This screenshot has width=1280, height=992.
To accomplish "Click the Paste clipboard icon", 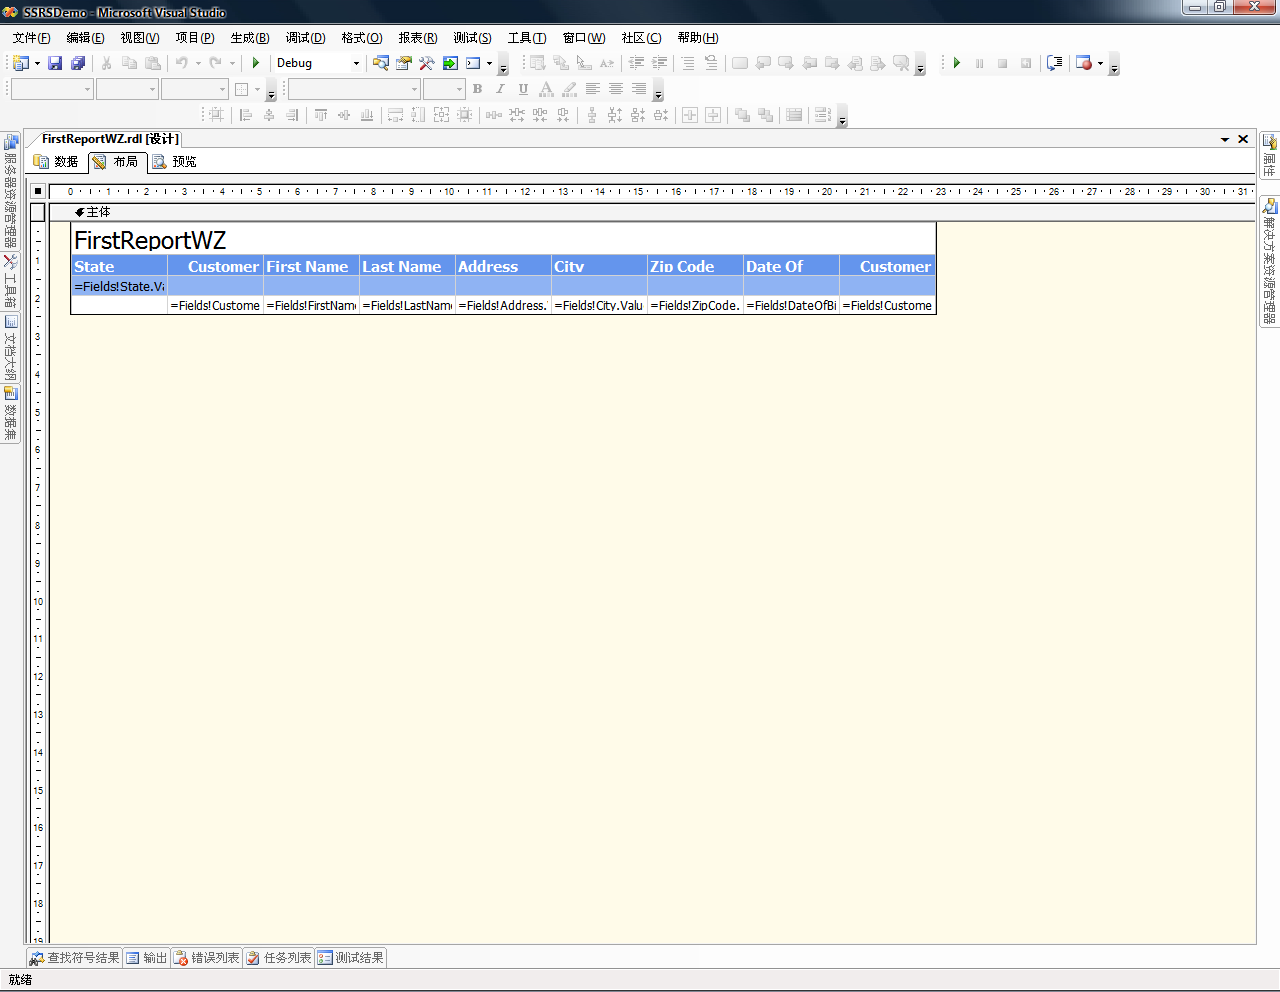I will coord(152,63).
